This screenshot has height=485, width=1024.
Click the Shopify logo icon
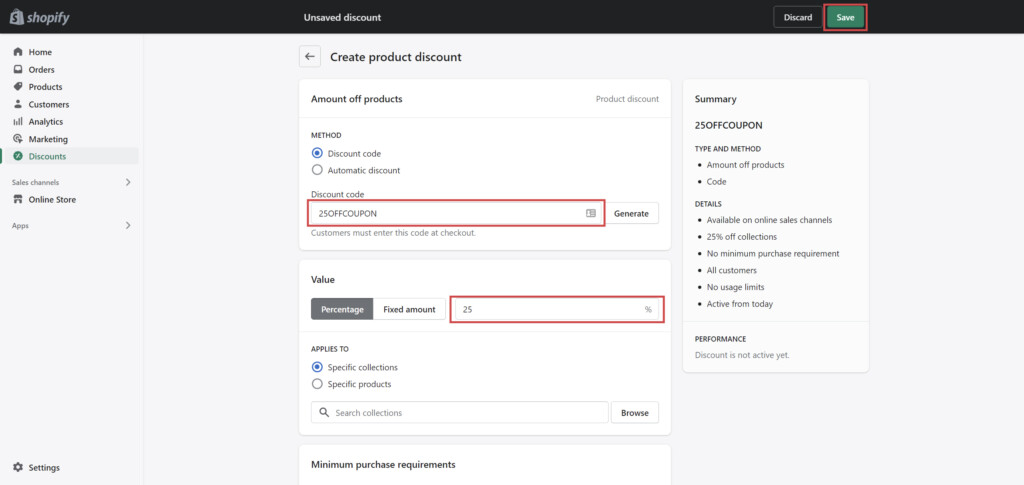coord(17,17)
